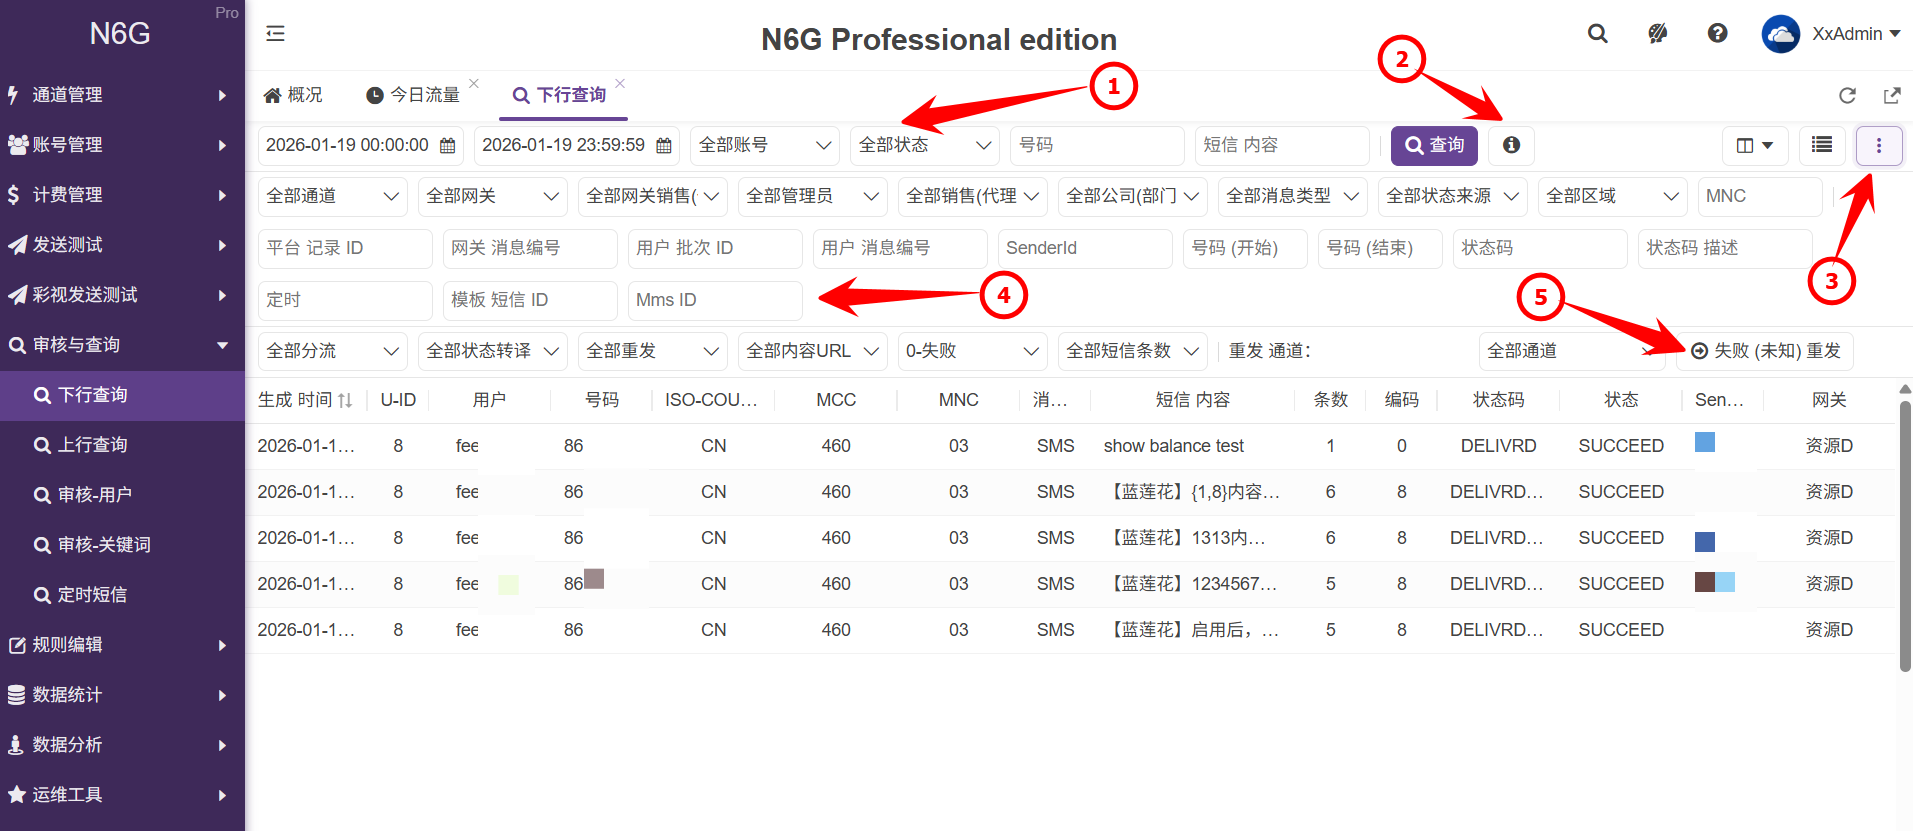Expand the 规则编辑 sidebar menu

point(122,645)
